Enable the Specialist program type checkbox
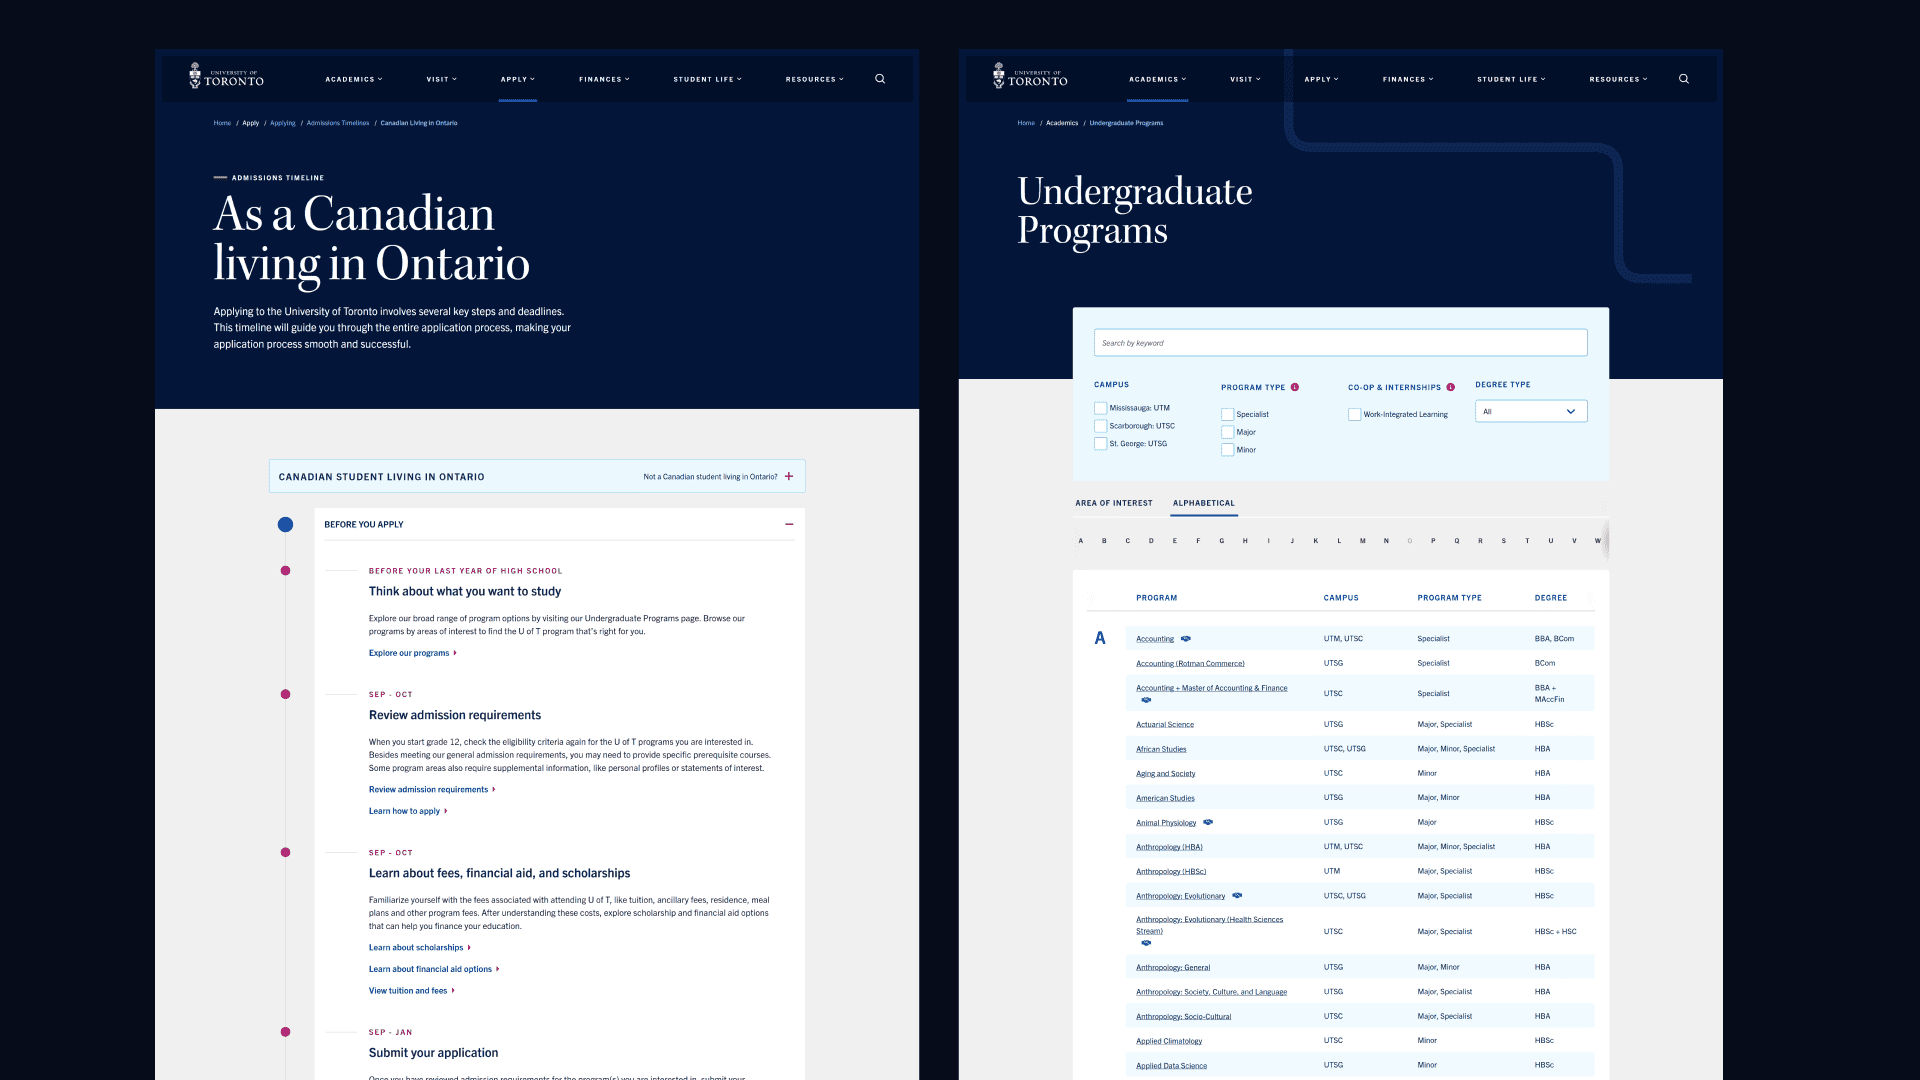This screenshot has height=1080, width=1920. tap(1227, 414)
